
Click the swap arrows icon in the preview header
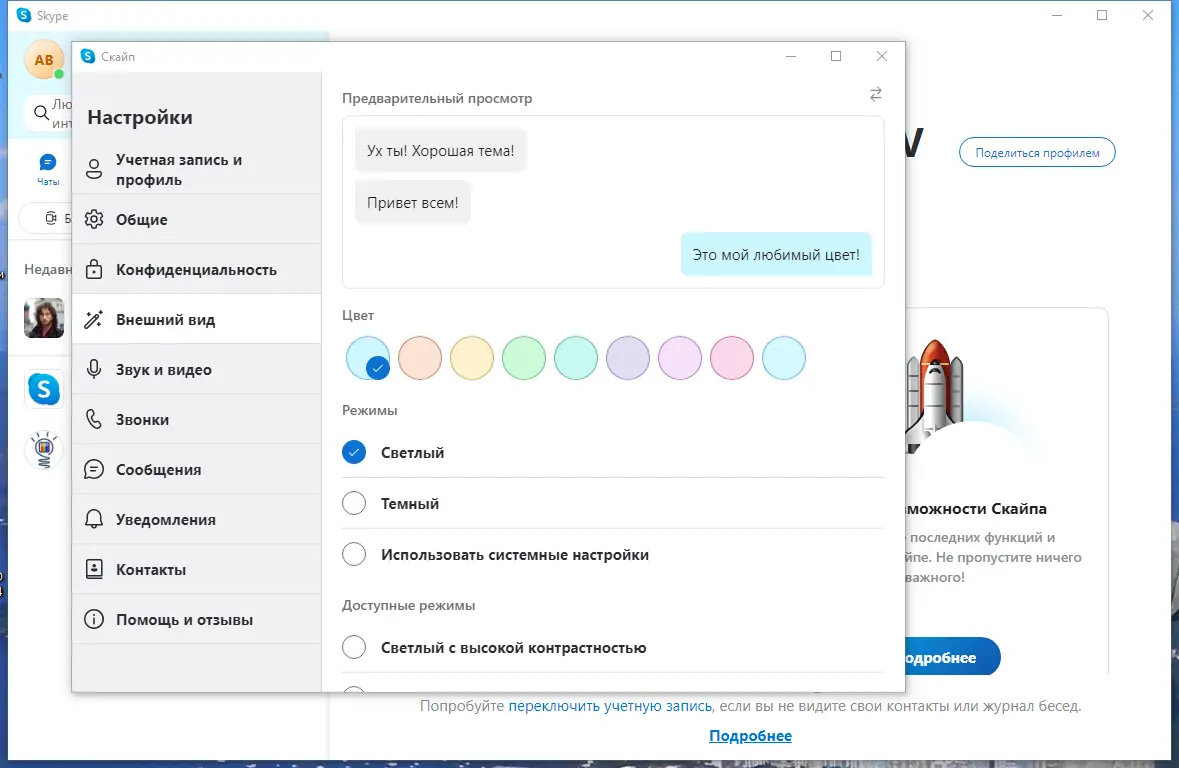pos(876,94)
